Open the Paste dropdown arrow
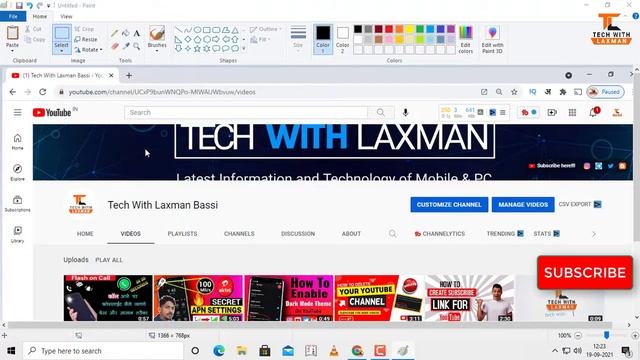The height and width of the screenshot is (360, 640). pyautogui.click(x=12, y=50)
